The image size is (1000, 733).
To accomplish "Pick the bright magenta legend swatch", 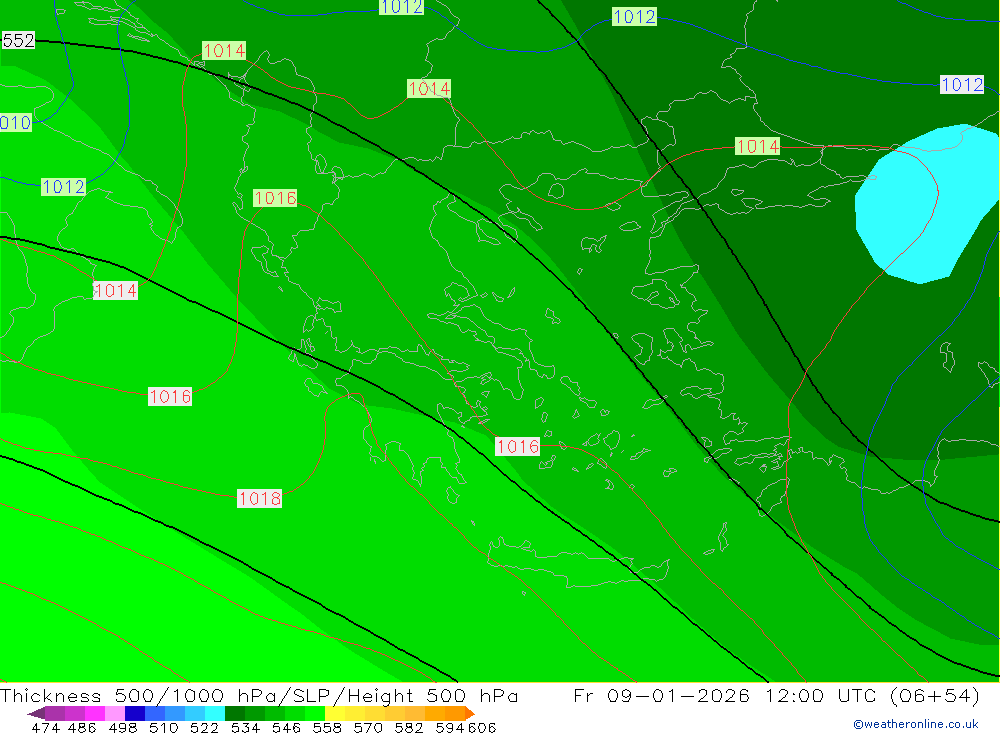I will tap(94, 713).
